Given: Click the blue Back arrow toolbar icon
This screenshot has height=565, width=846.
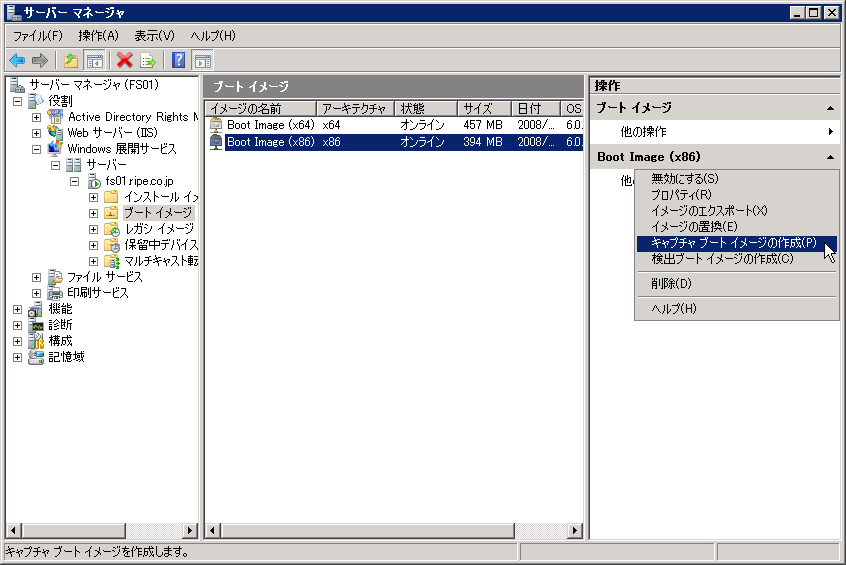Looking at the screenshot, I should point(17,60).
